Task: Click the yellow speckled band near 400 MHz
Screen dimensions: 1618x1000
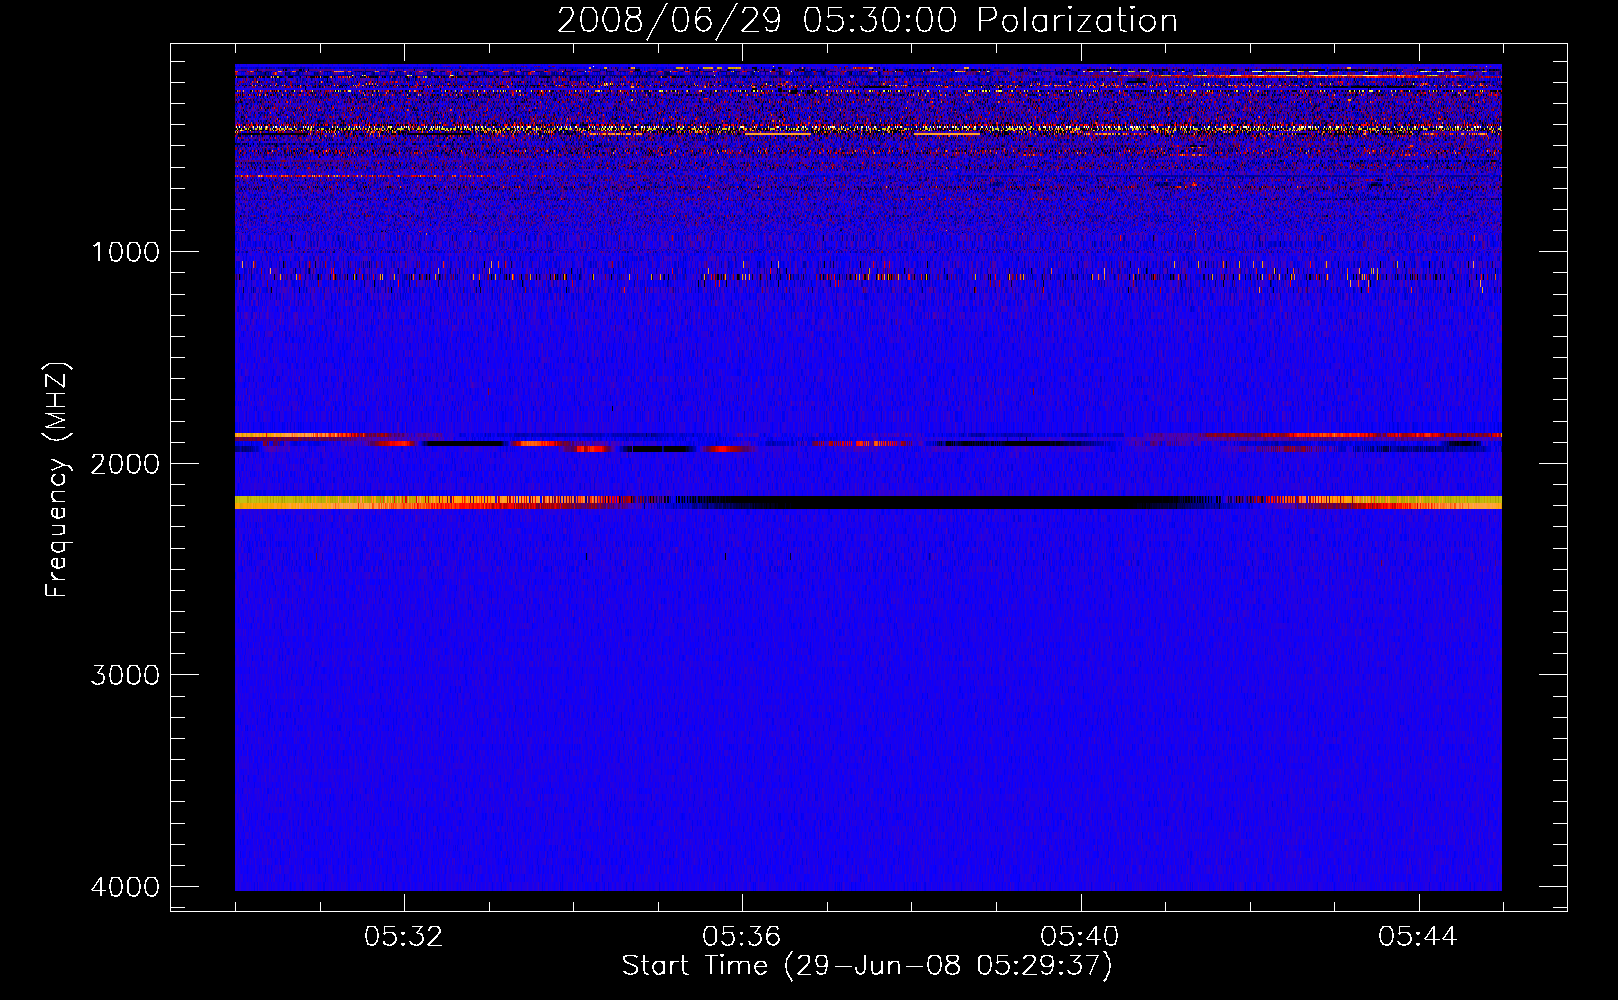Action: pos(868,129)
